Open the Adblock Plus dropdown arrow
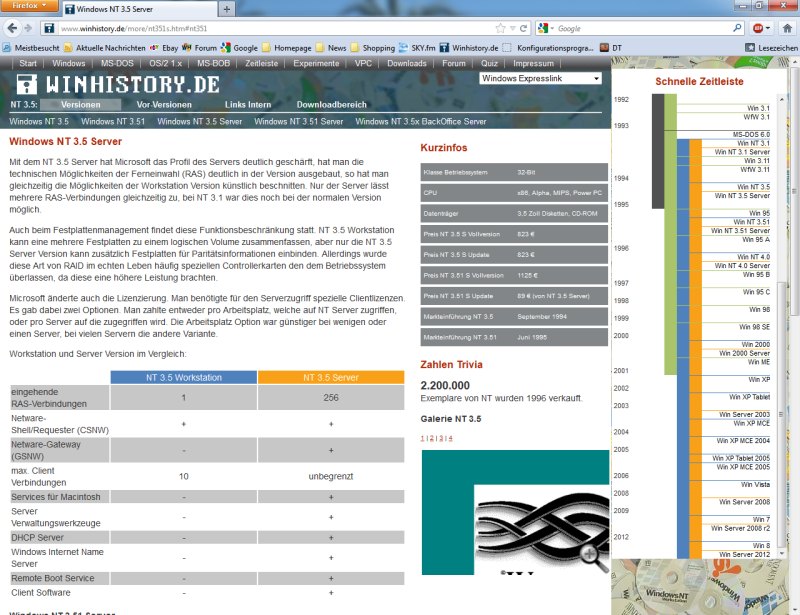 [768, 29]
